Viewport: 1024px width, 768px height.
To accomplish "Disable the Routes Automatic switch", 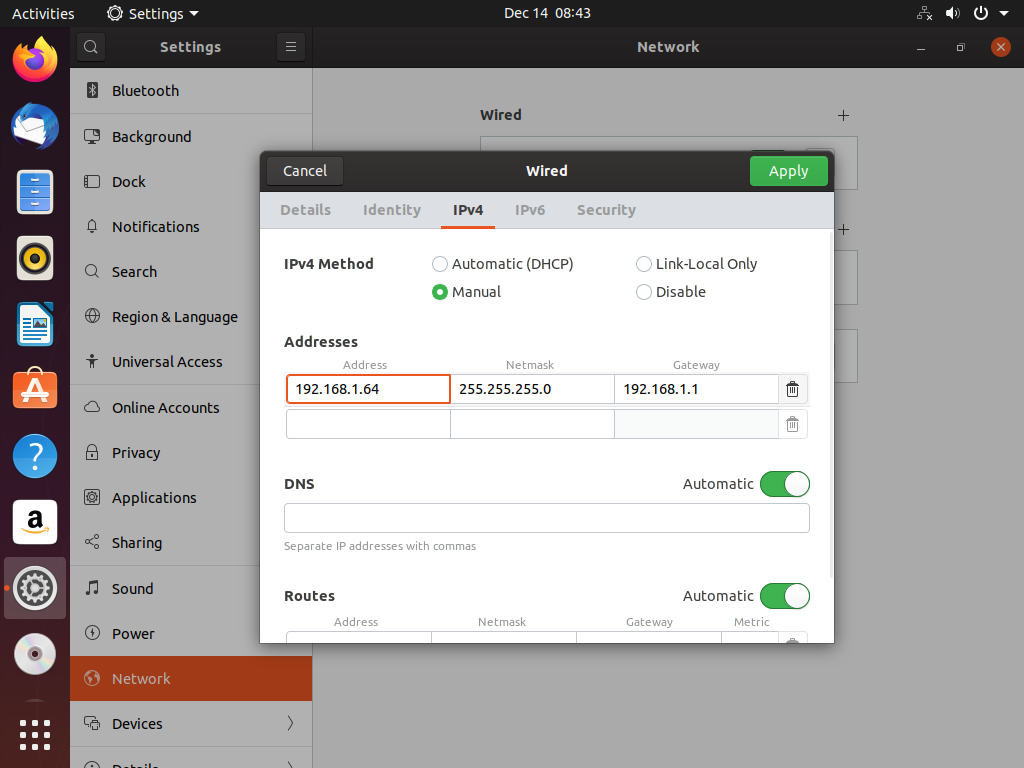I will click(x=784, y=596).
